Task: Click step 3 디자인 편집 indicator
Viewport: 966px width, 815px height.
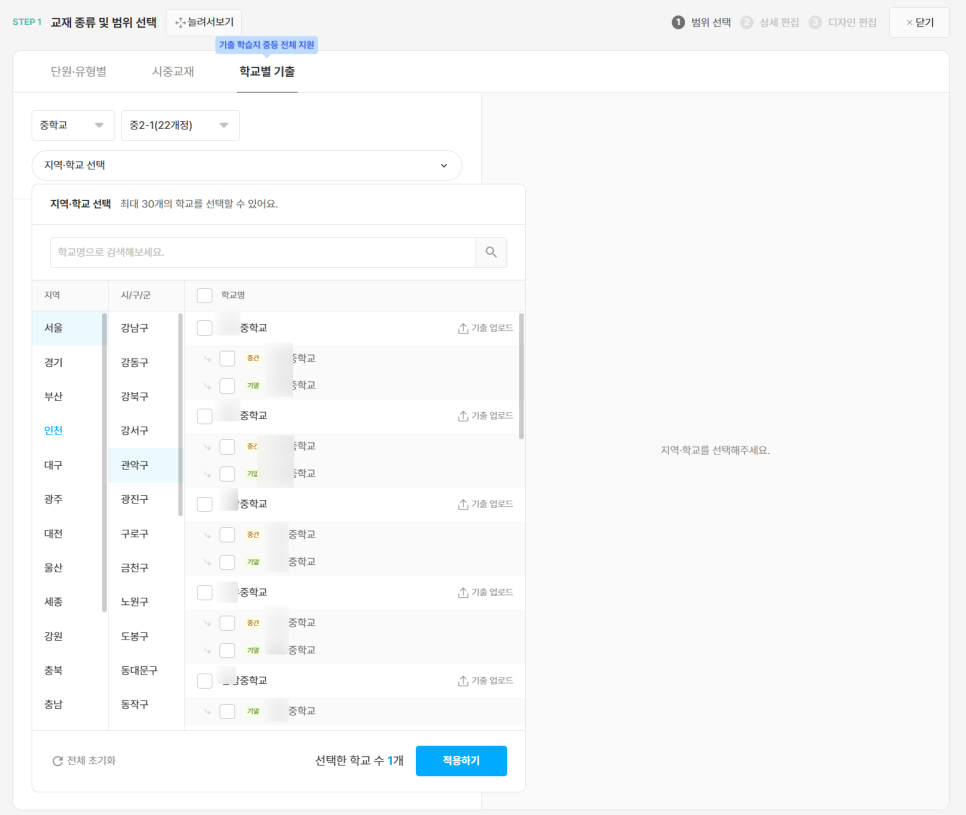Action: pyautogui.click(x=843, y=23)
